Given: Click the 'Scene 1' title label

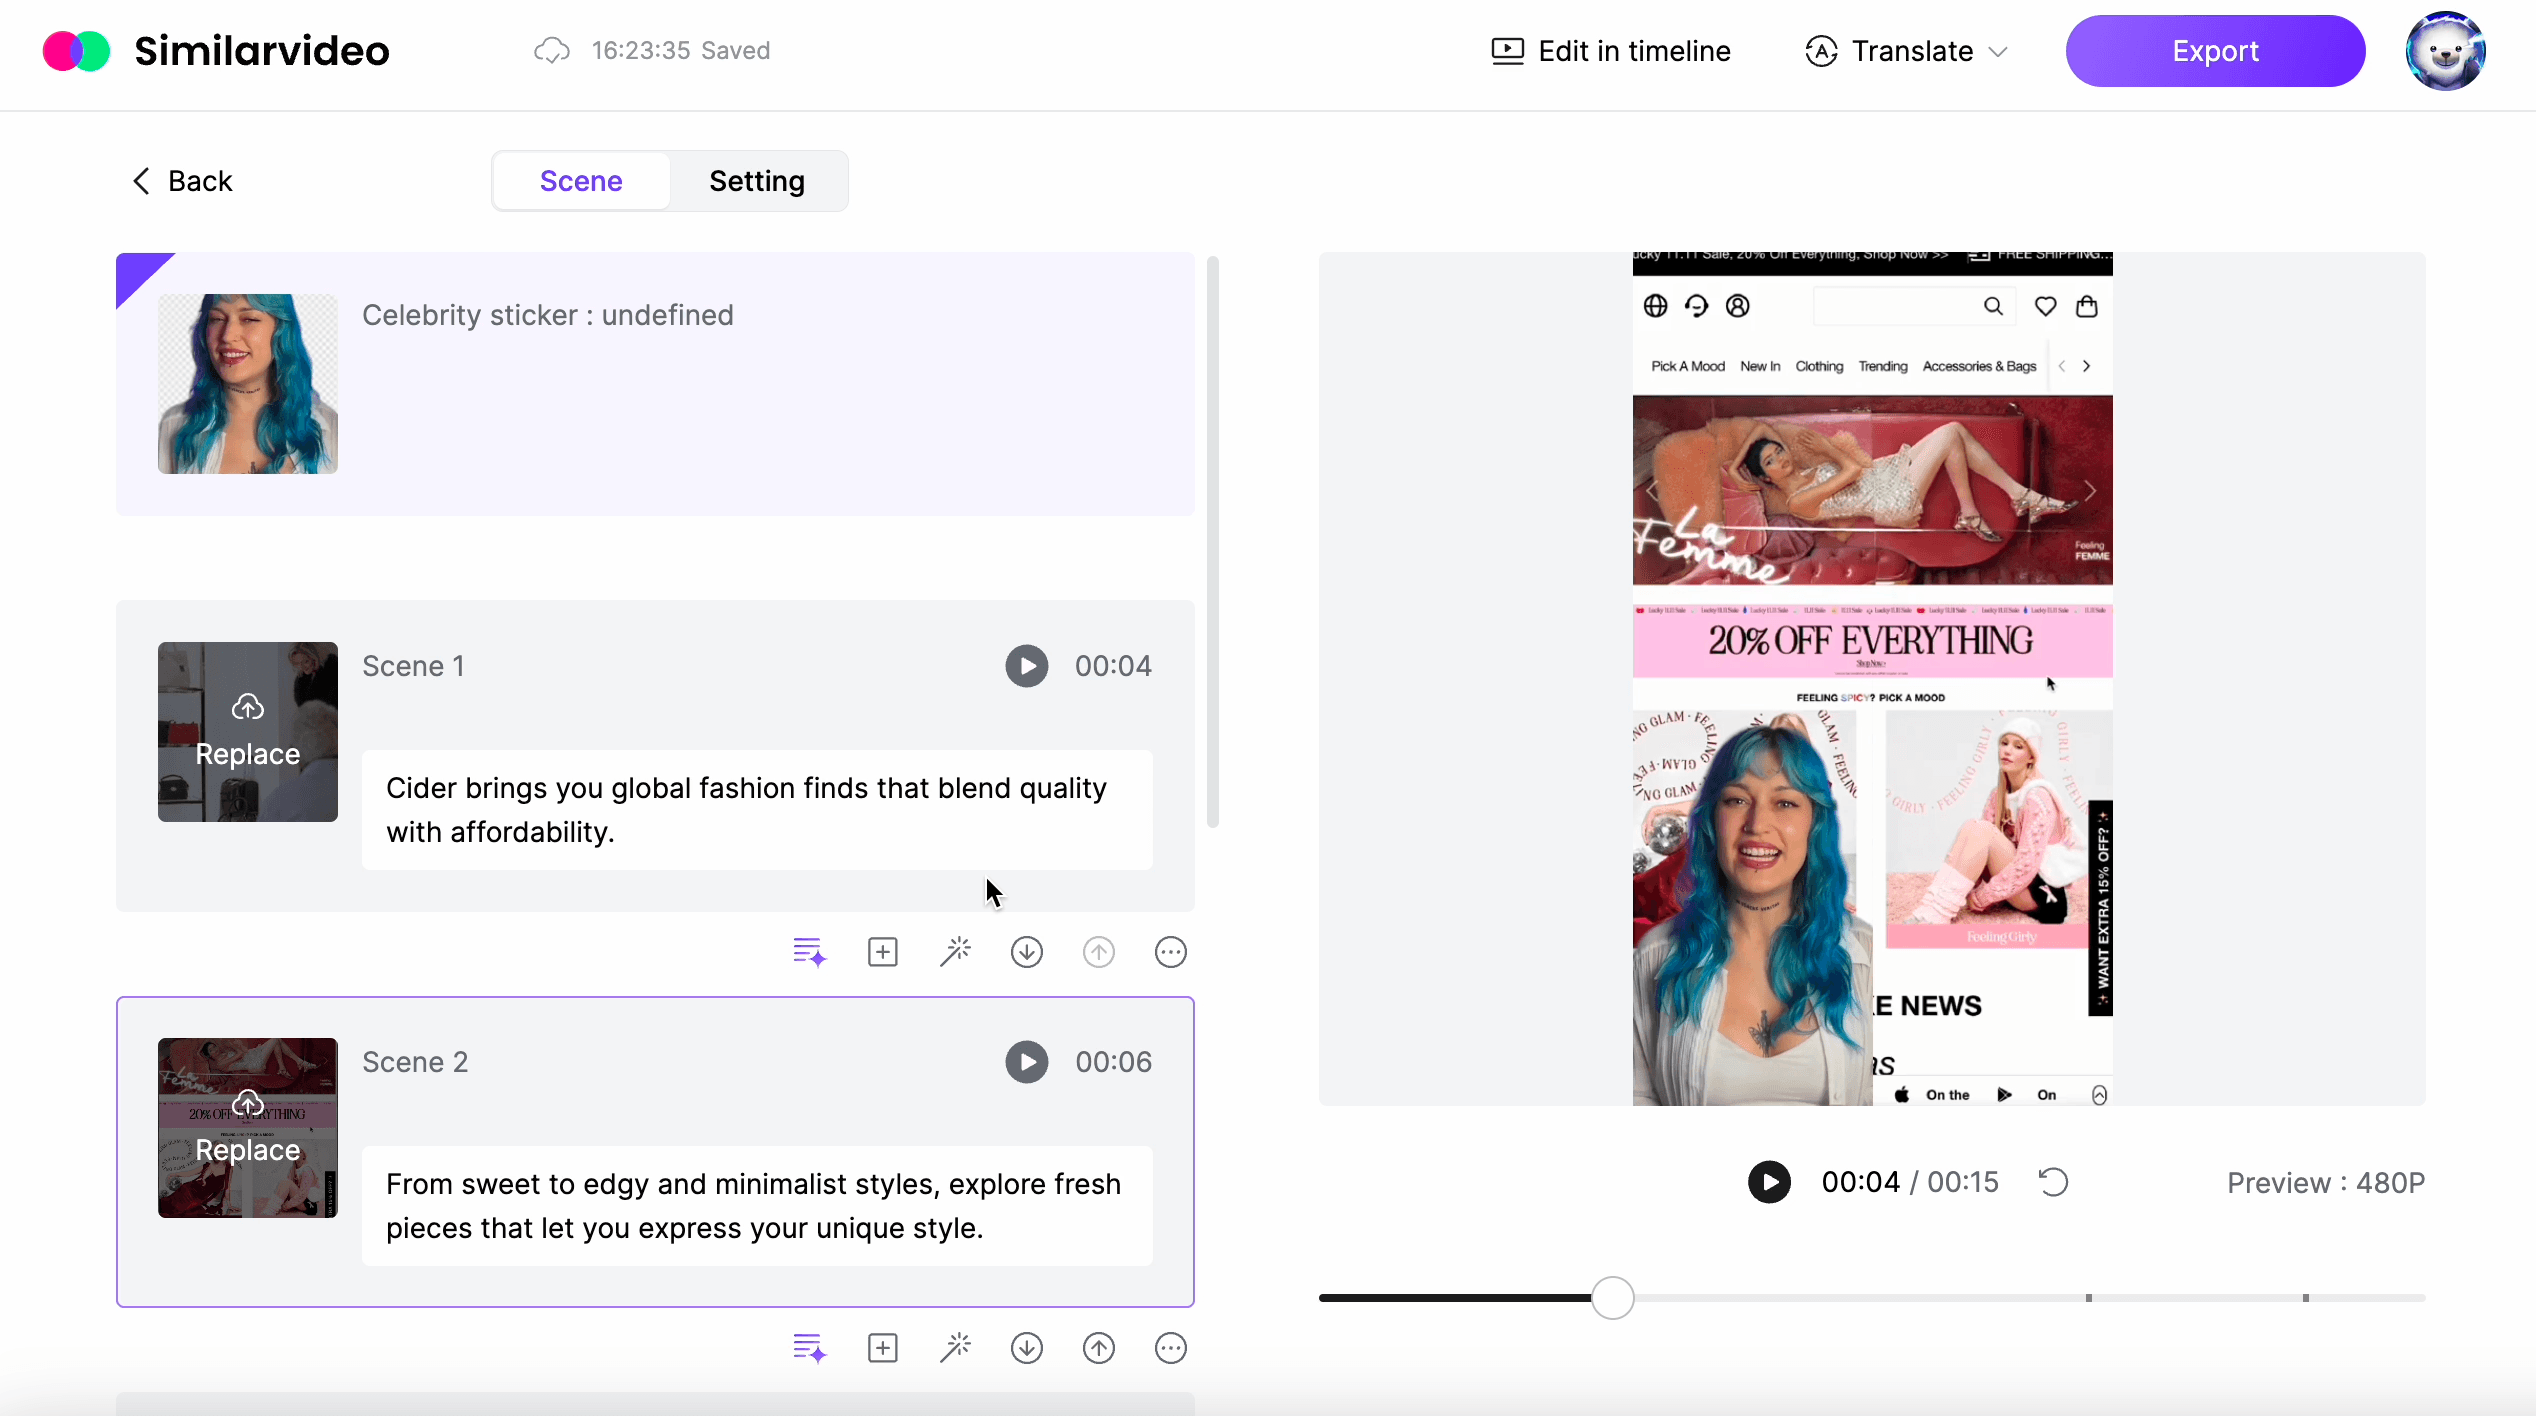Looking at the screenshot, I should 413,666.
